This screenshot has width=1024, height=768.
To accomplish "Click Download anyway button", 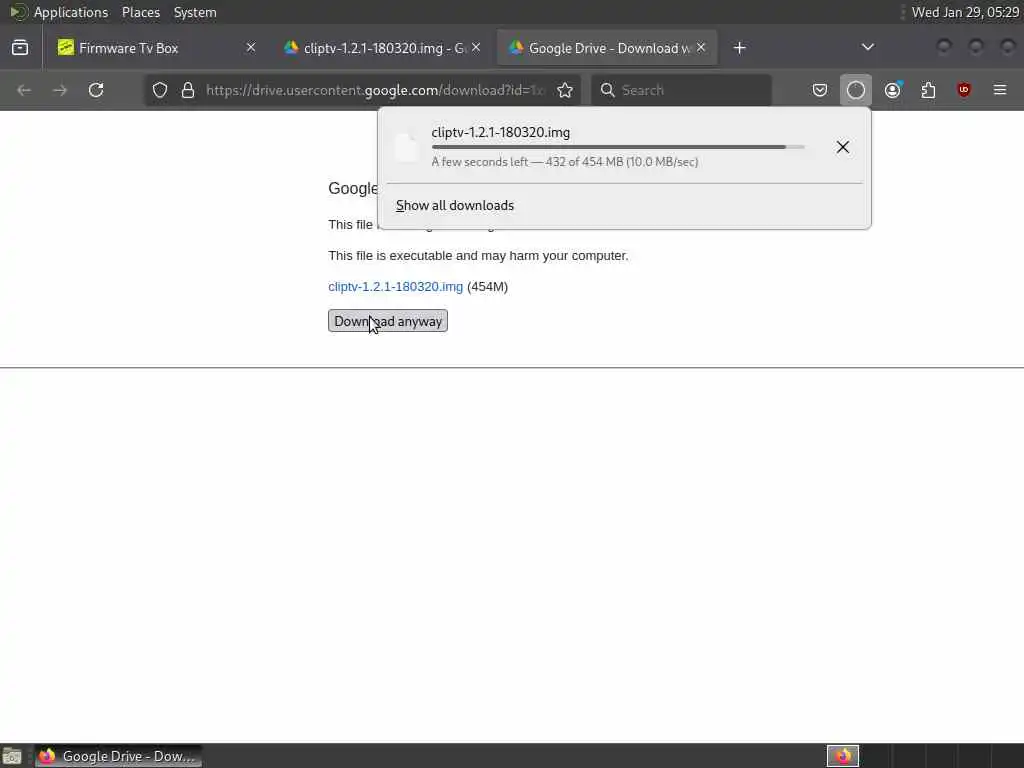I will point(388,321).
